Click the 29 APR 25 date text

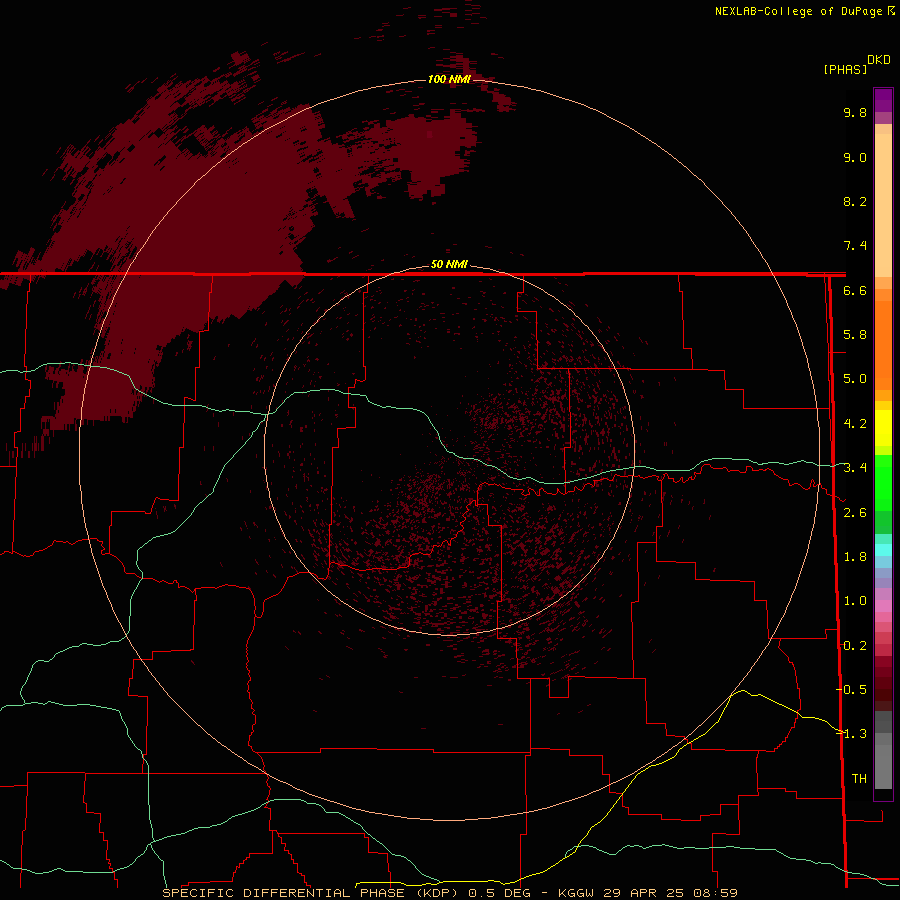click(644, 893)
